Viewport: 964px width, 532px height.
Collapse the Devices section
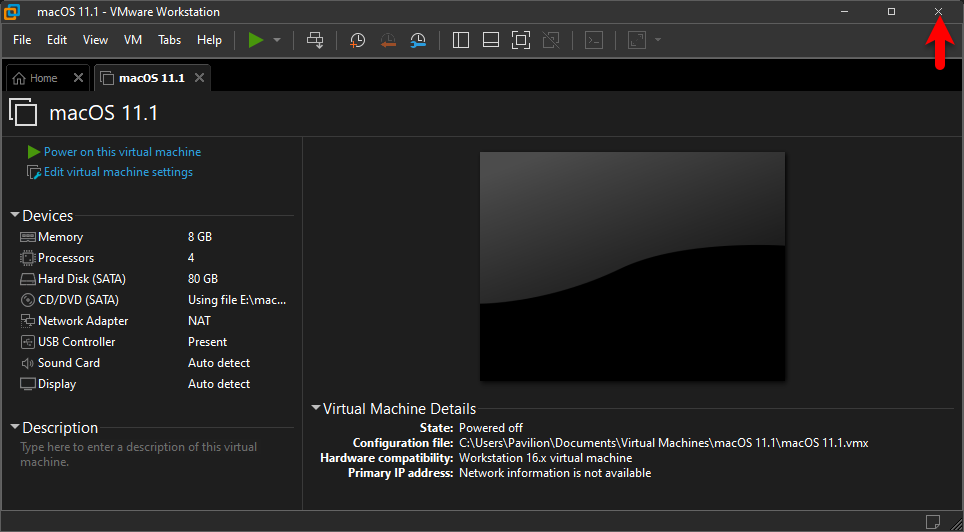(x=15, y=215)
